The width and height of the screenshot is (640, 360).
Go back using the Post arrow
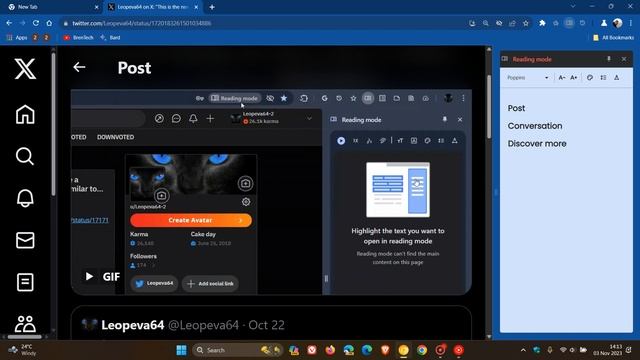pos(79,67)
